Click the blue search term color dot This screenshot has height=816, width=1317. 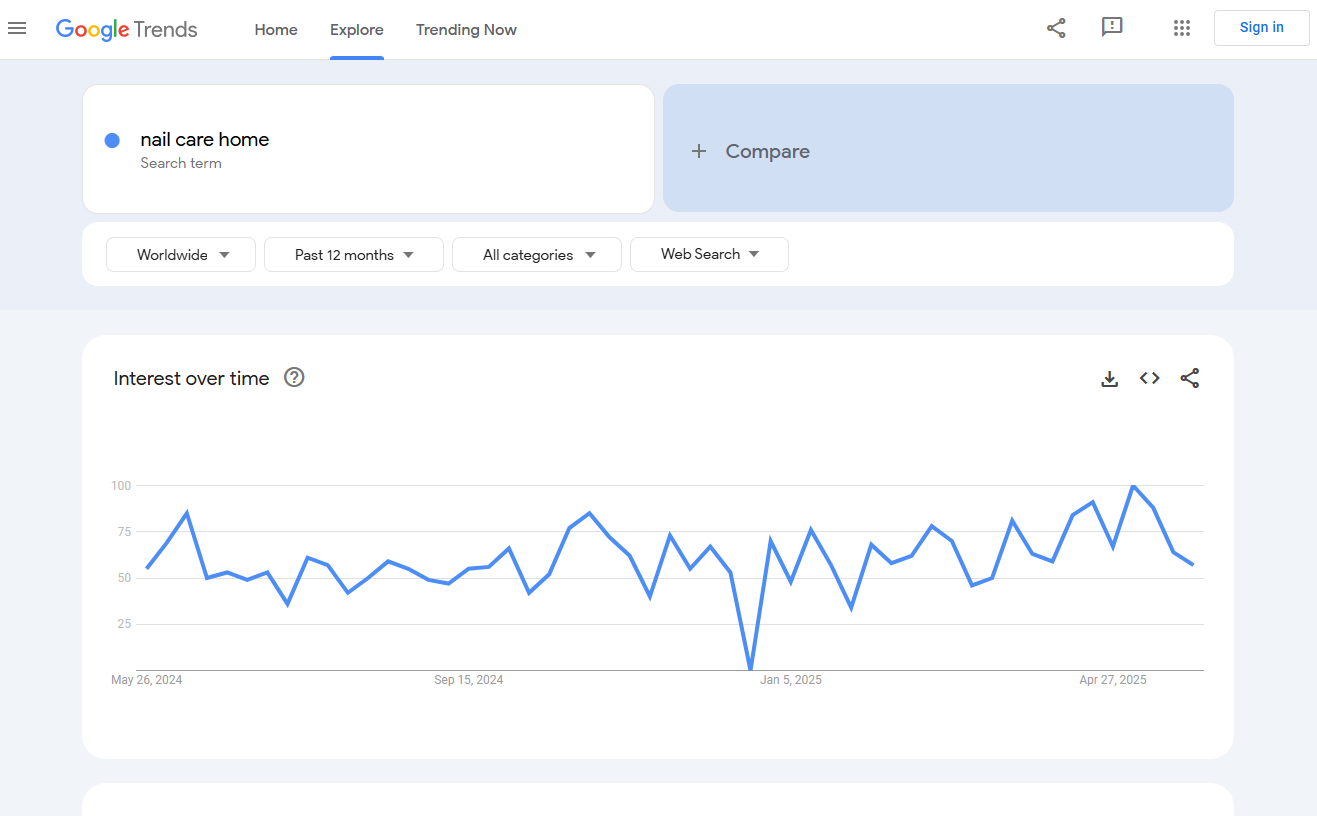[x=113, y=140]
